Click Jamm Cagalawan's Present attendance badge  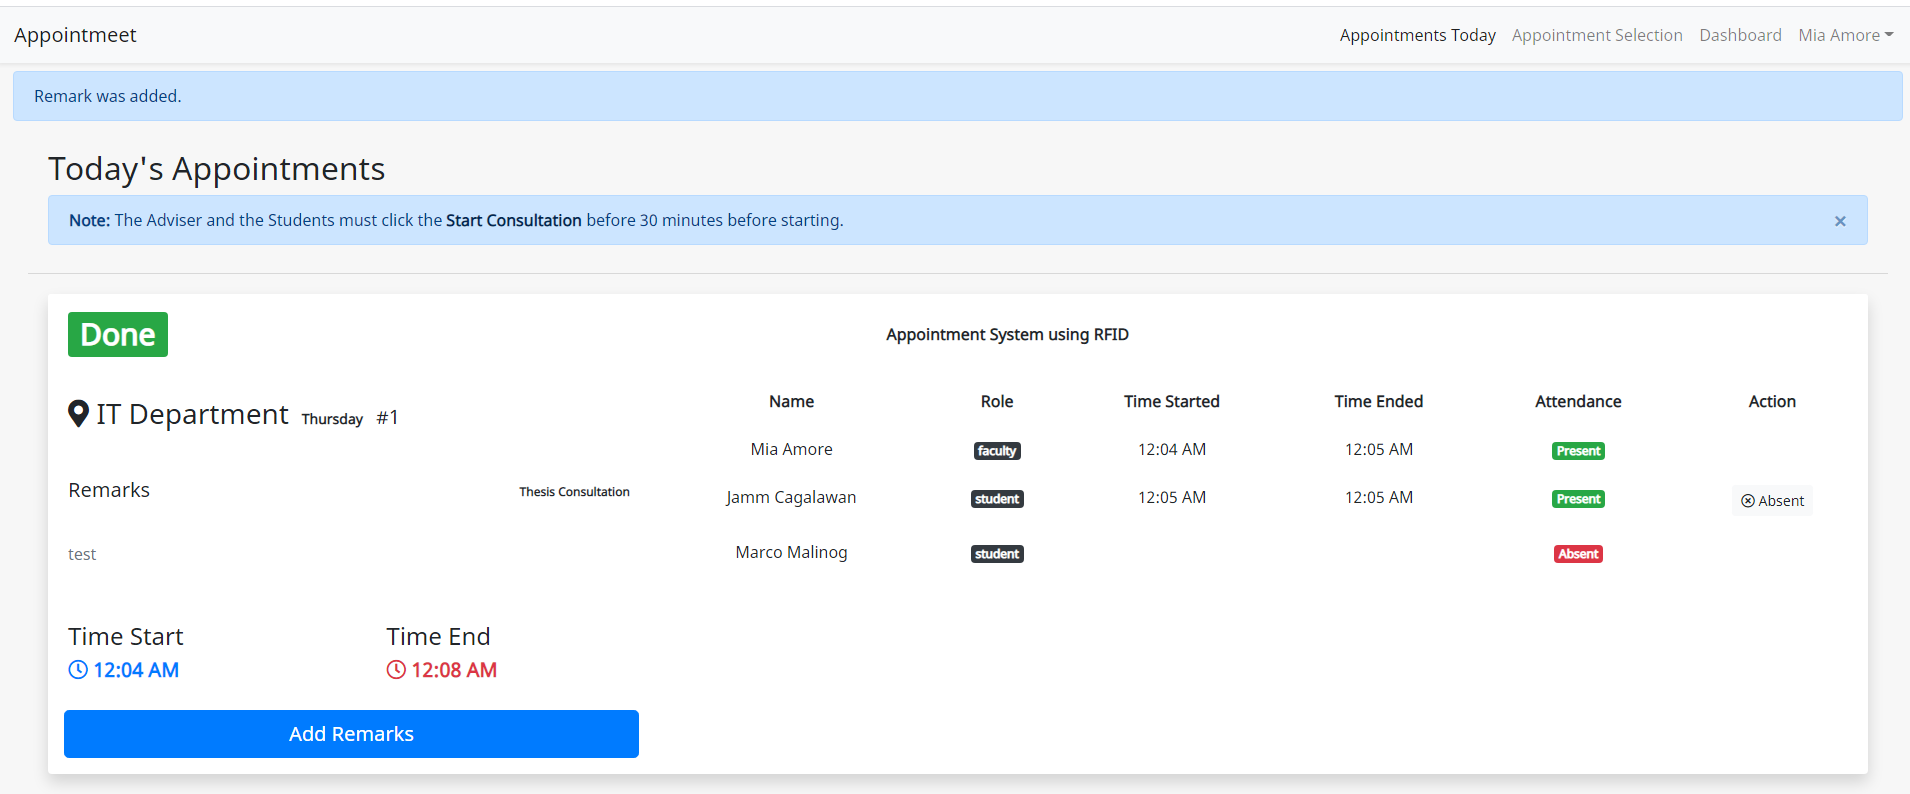[1578, 499]
